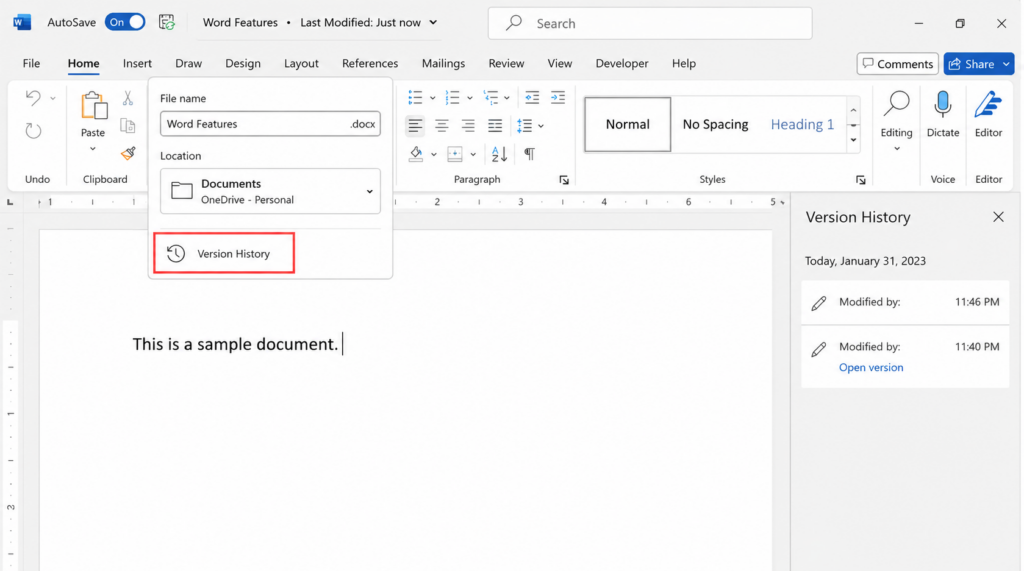
Task: Click the Open version link
Action: point(871,367)
